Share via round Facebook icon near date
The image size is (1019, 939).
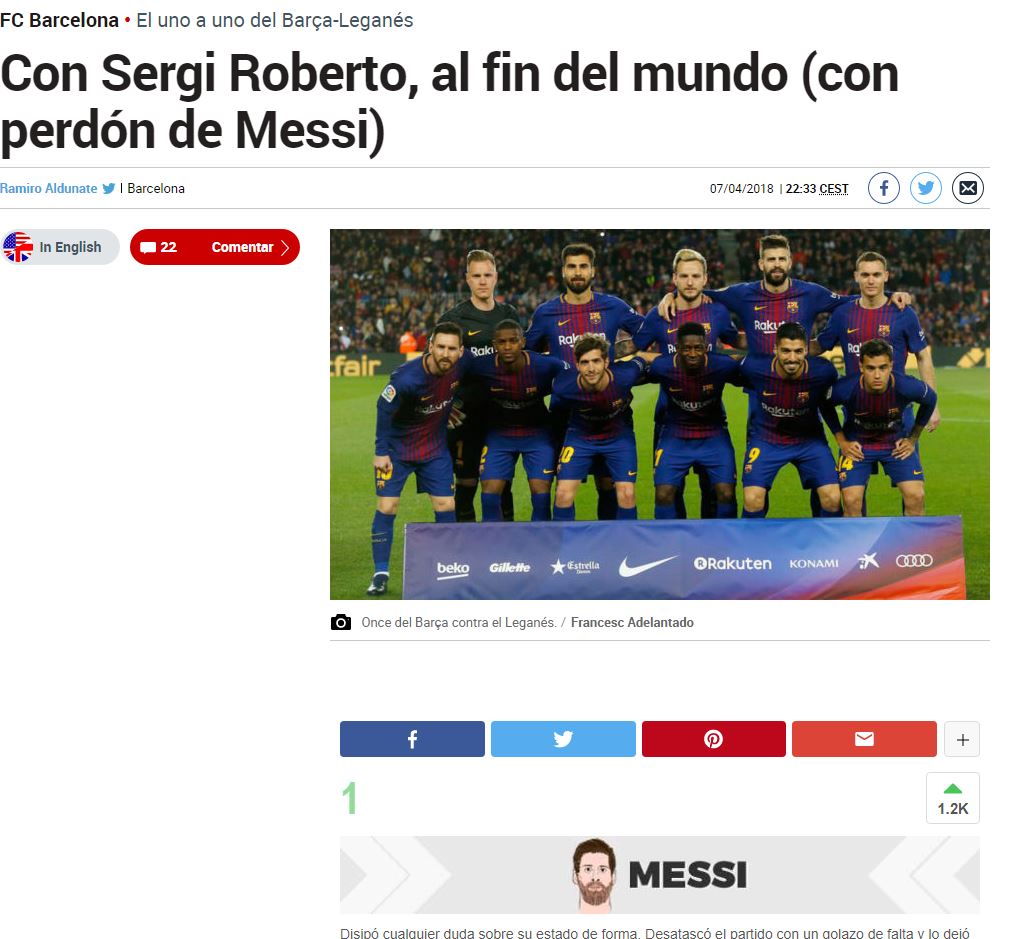pyautogui.click(x=883, y=188)
